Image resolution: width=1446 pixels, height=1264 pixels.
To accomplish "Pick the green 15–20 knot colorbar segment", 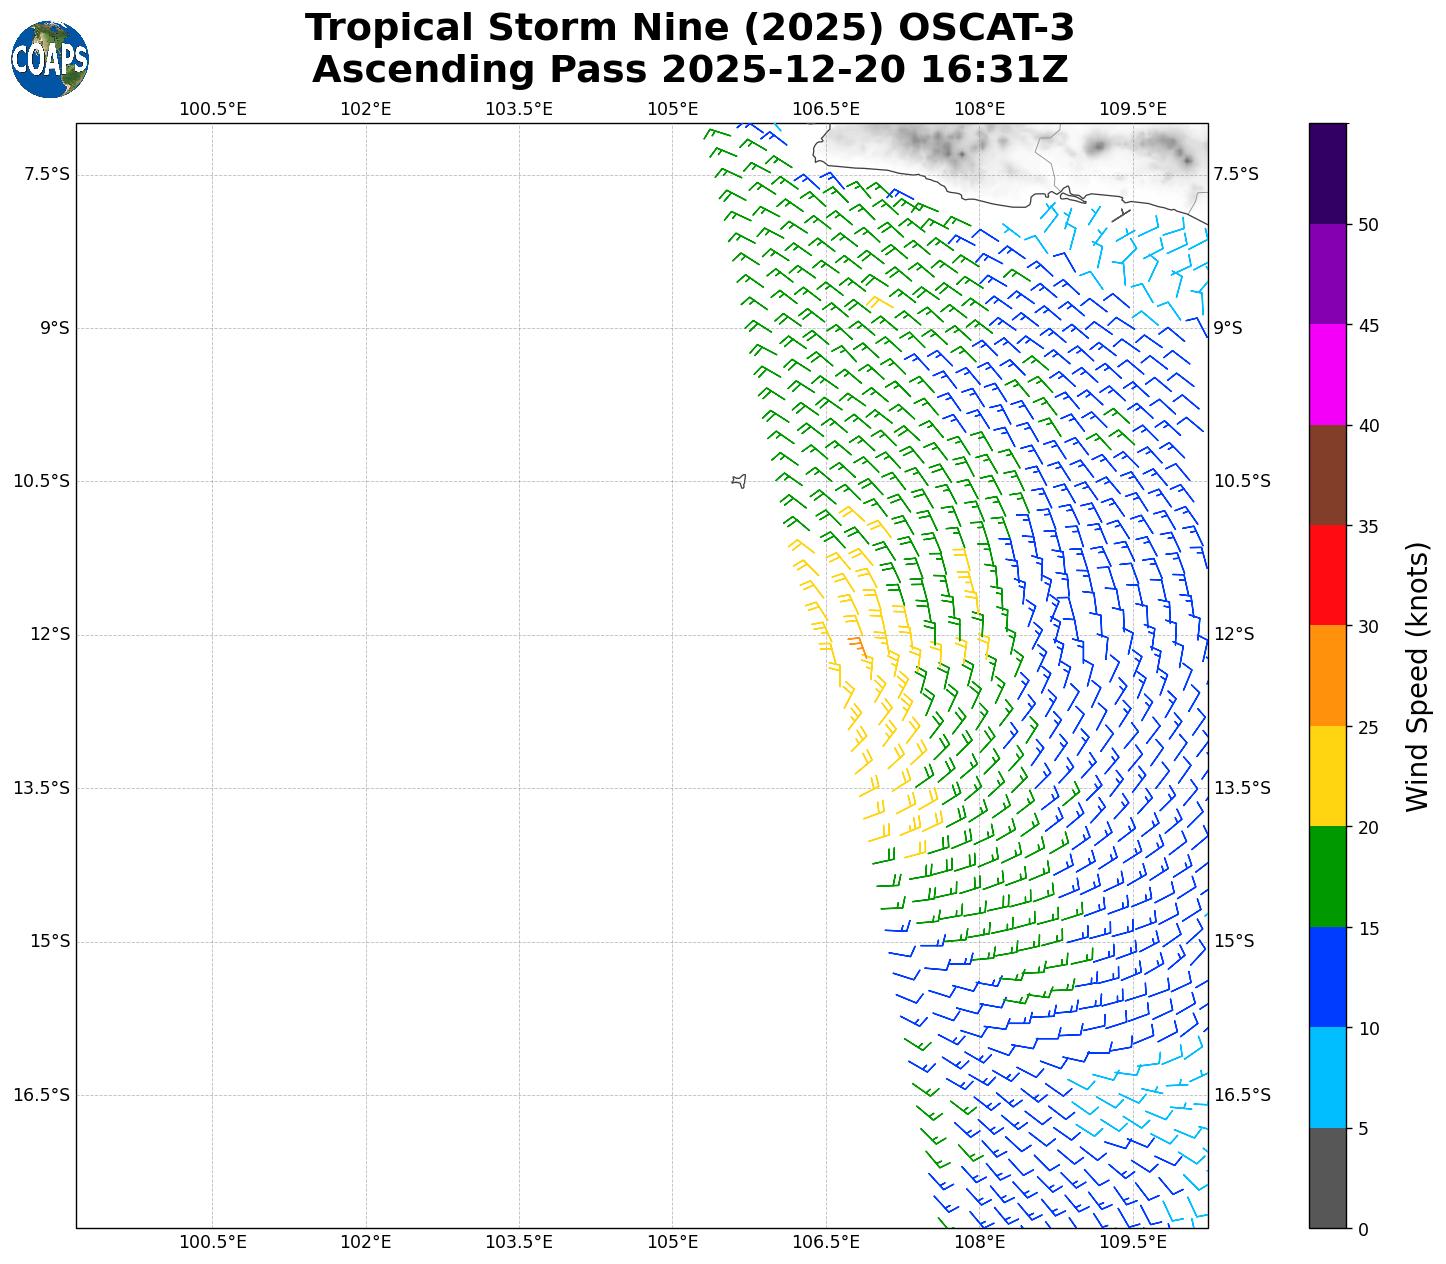I will pyautogui.click(x=1328, y=876).
